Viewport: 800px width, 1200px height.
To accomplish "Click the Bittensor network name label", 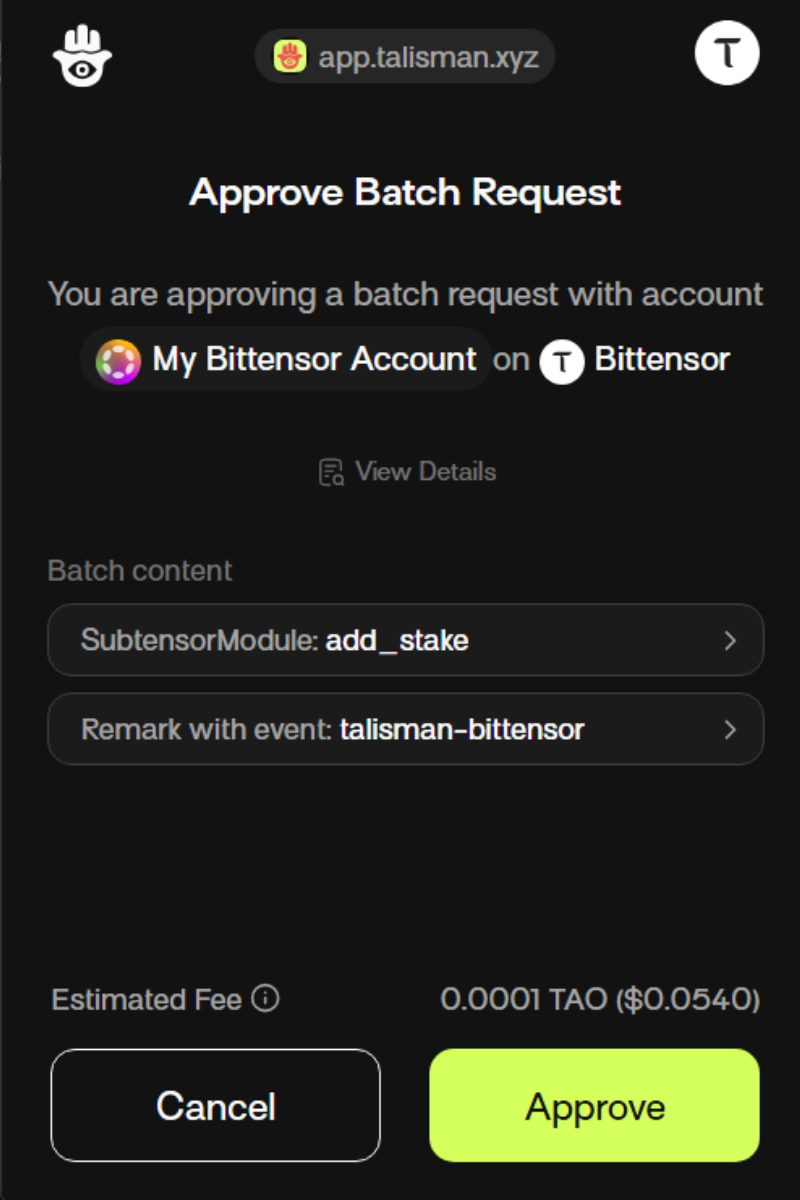I will pos(662,359).
